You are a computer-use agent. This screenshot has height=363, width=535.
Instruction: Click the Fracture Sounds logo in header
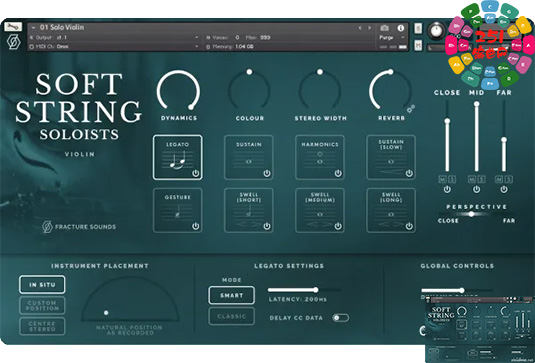14,42
